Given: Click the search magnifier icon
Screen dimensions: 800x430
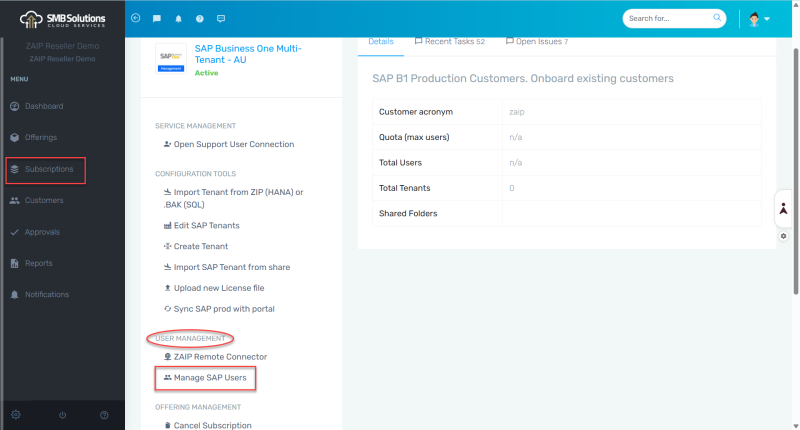Looking at the screenshot, I should click(717, 18).
